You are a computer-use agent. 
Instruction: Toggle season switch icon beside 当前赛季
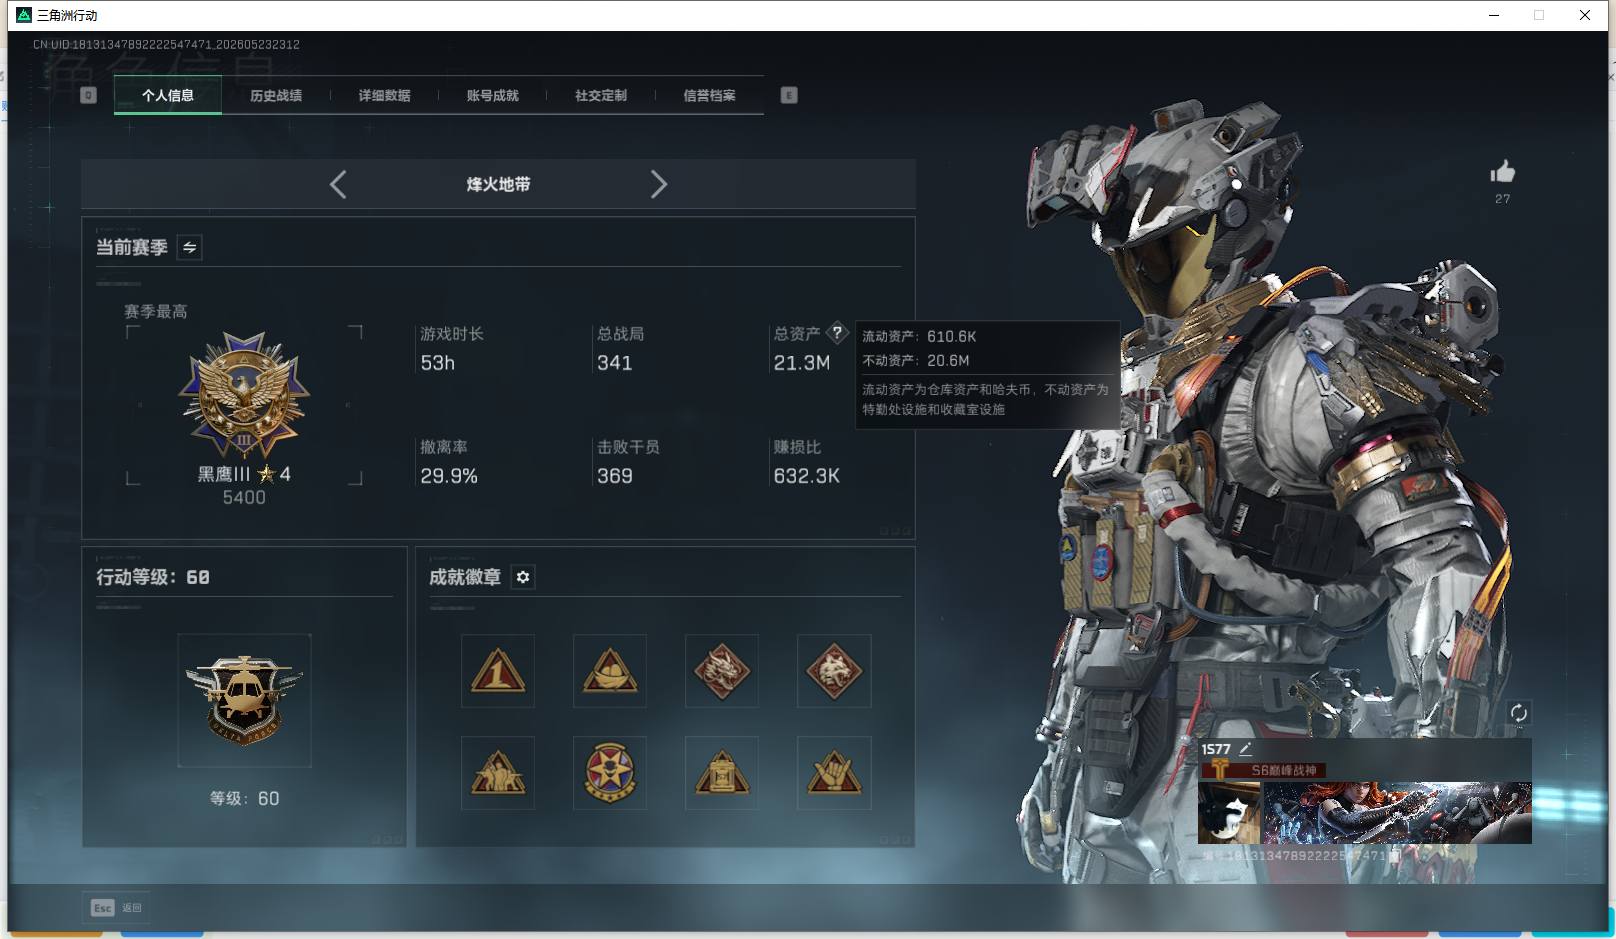coord(190,247)
